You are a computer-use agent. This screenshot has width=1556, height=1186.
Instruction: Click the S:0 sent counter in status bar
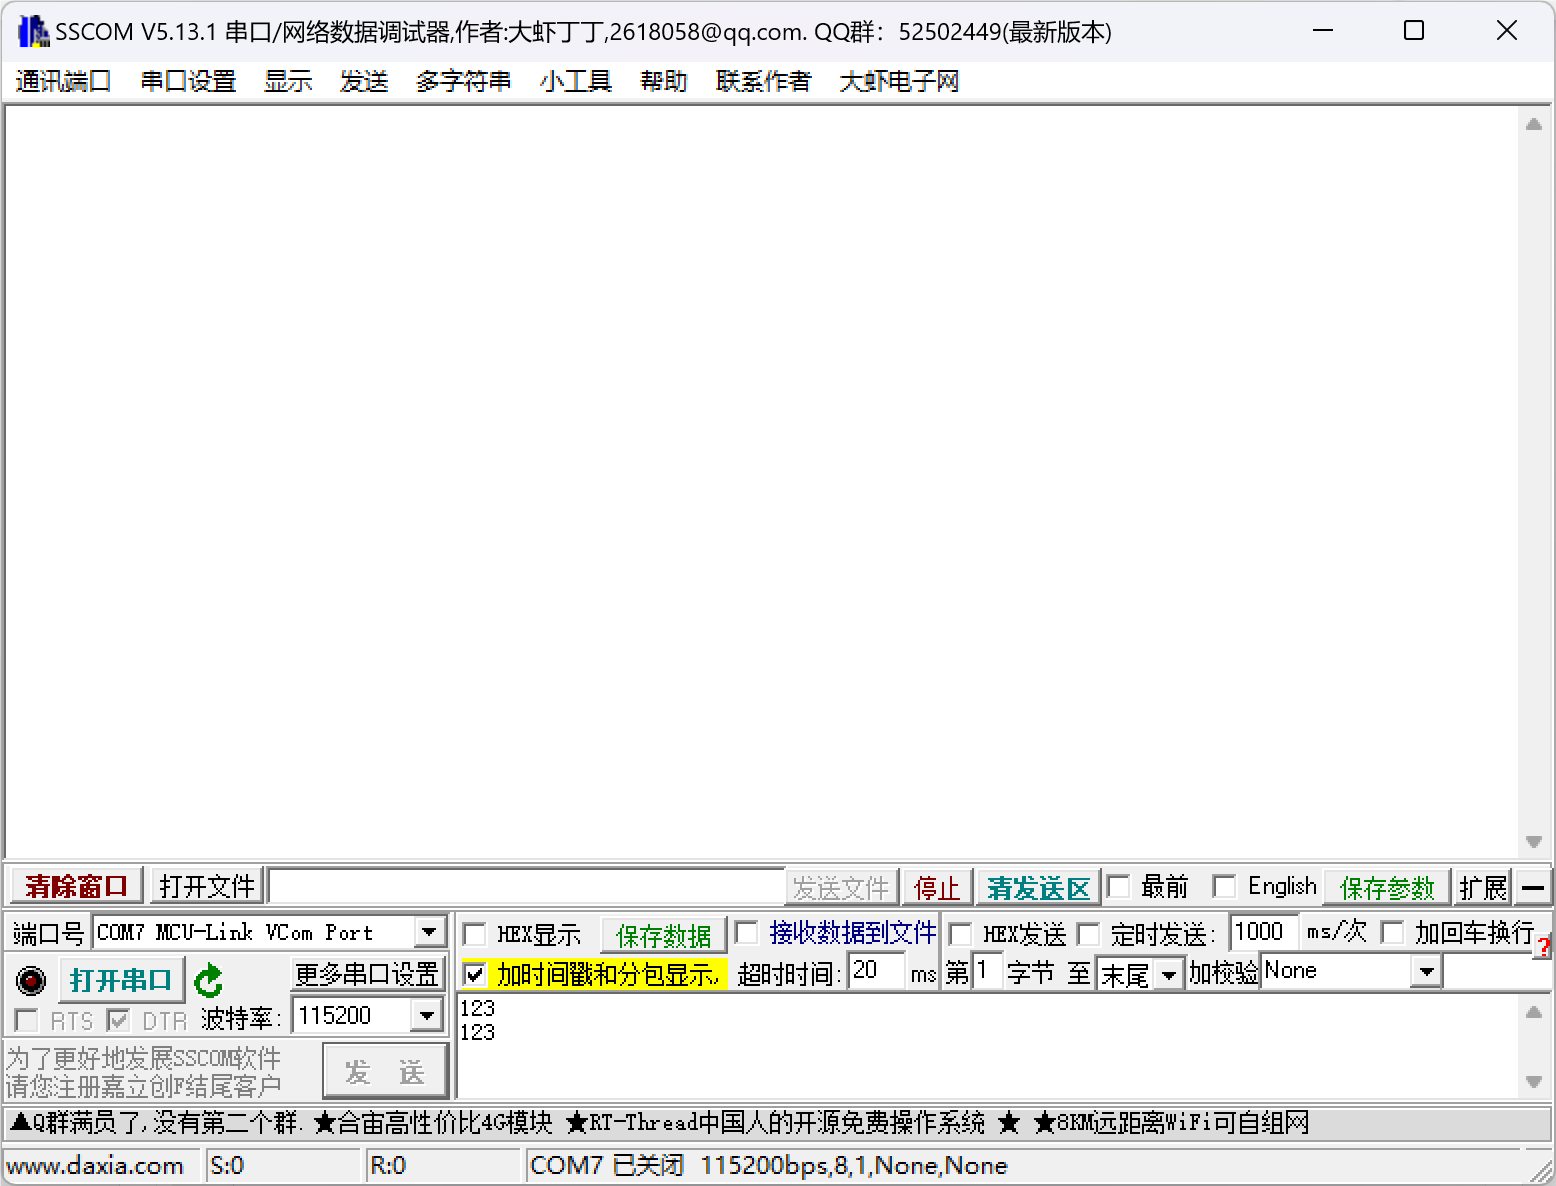tap(283, 1166)
